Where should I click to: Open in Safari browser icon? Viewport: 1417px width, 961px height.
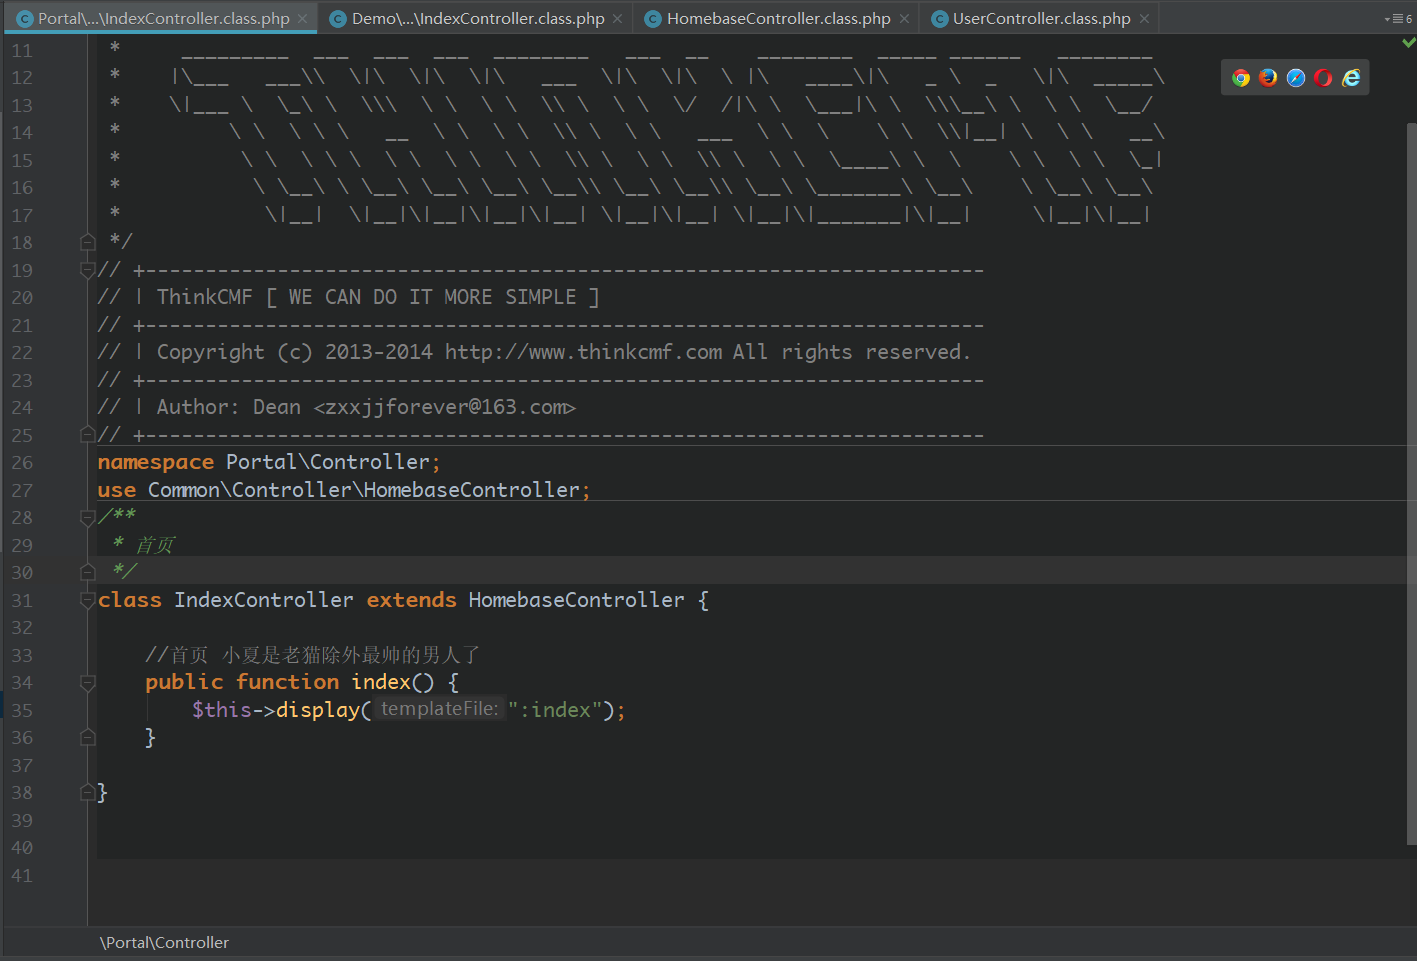[1296, 78]
